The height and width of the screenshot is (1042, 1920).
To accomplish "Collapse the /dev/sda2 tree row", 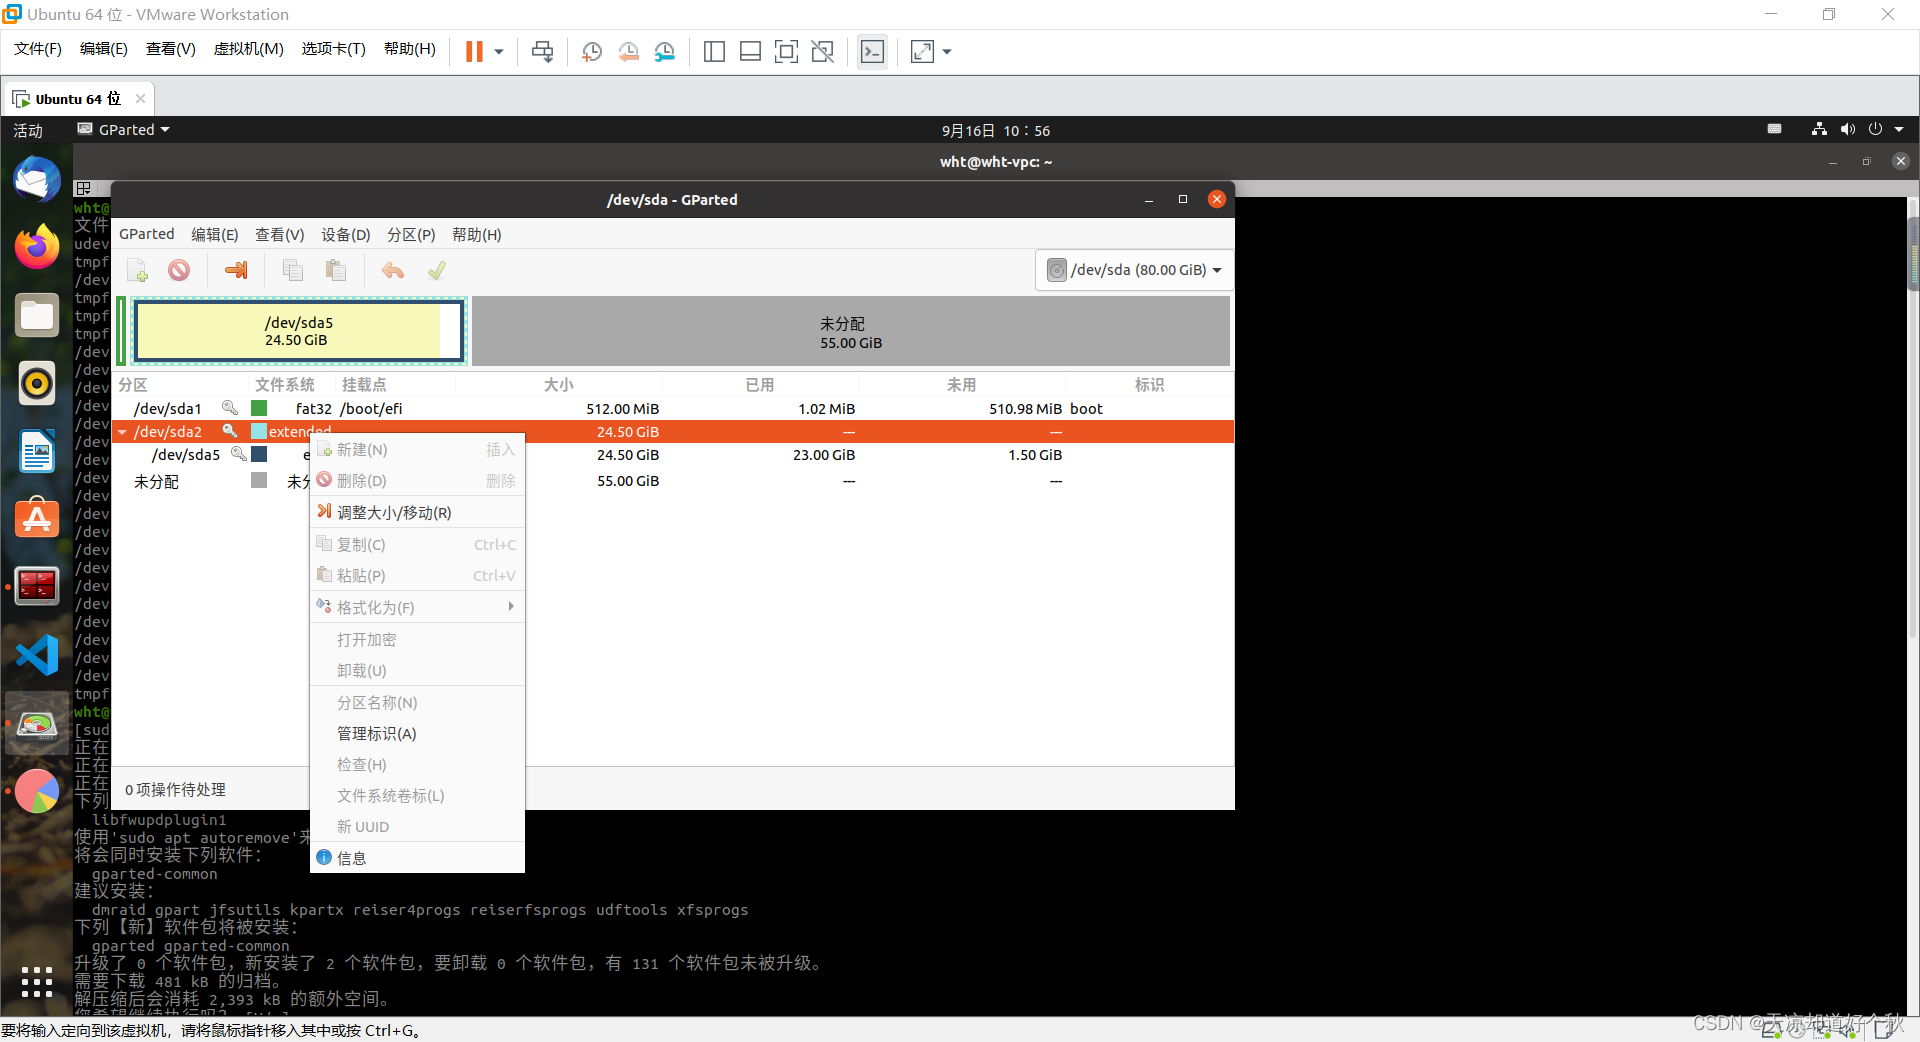I will point(122,432).
